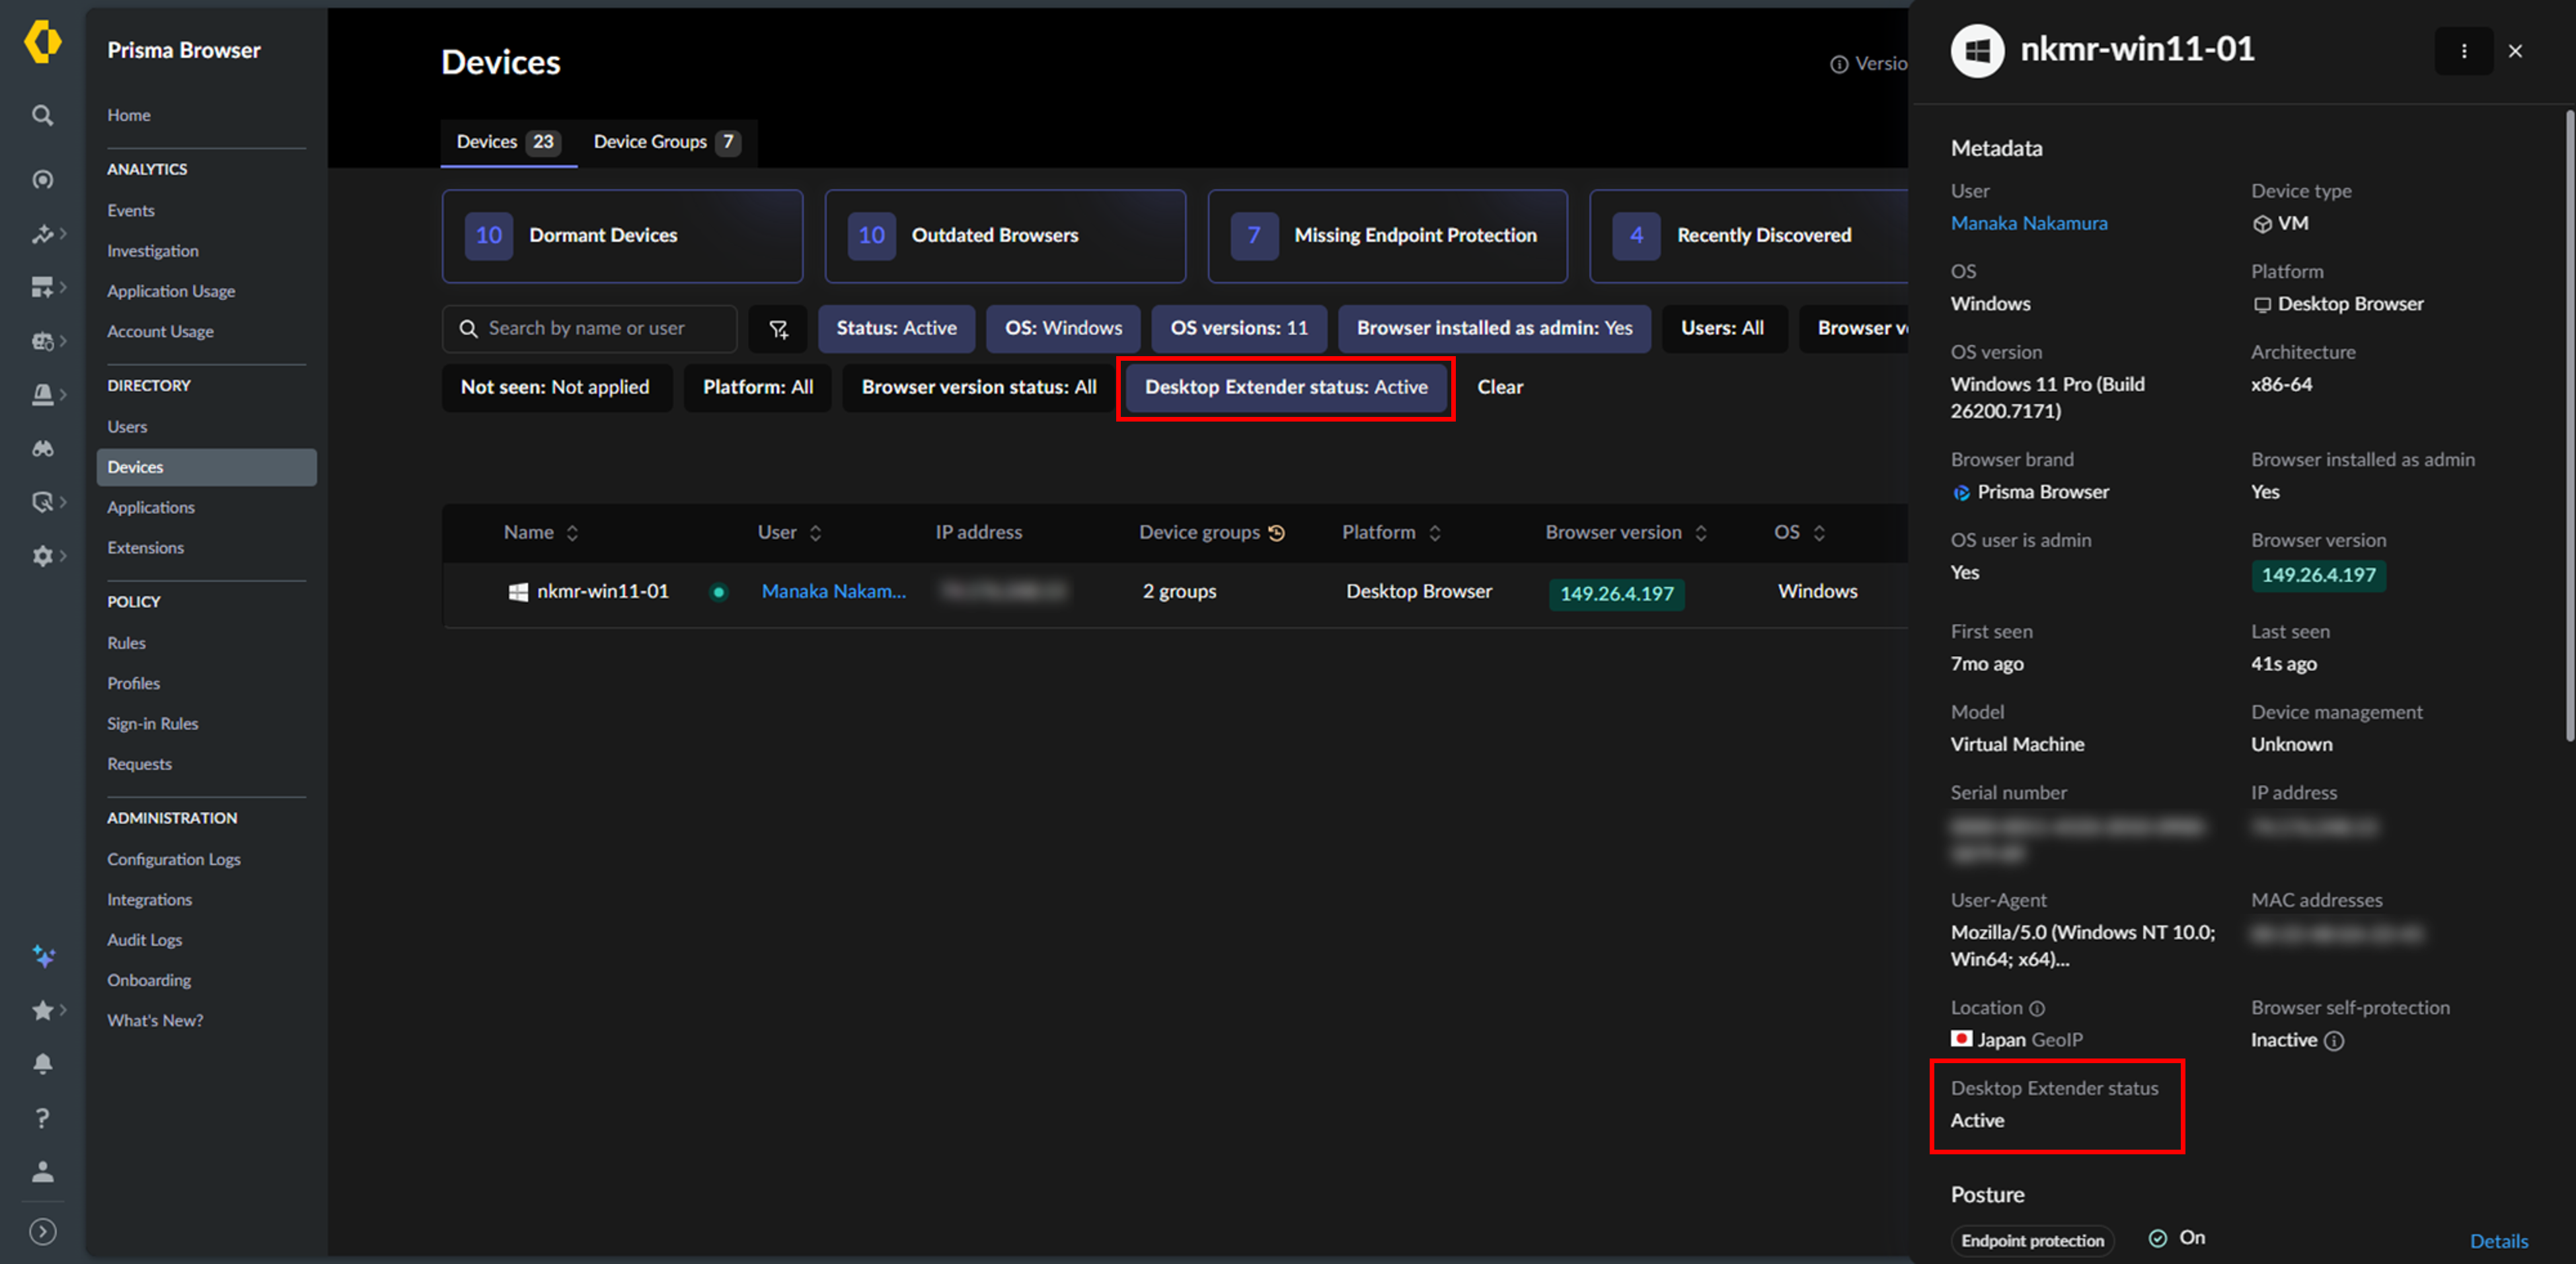Click the Search by name or user field
Screen dimensions: 2576x1264
tap(590, 329)
